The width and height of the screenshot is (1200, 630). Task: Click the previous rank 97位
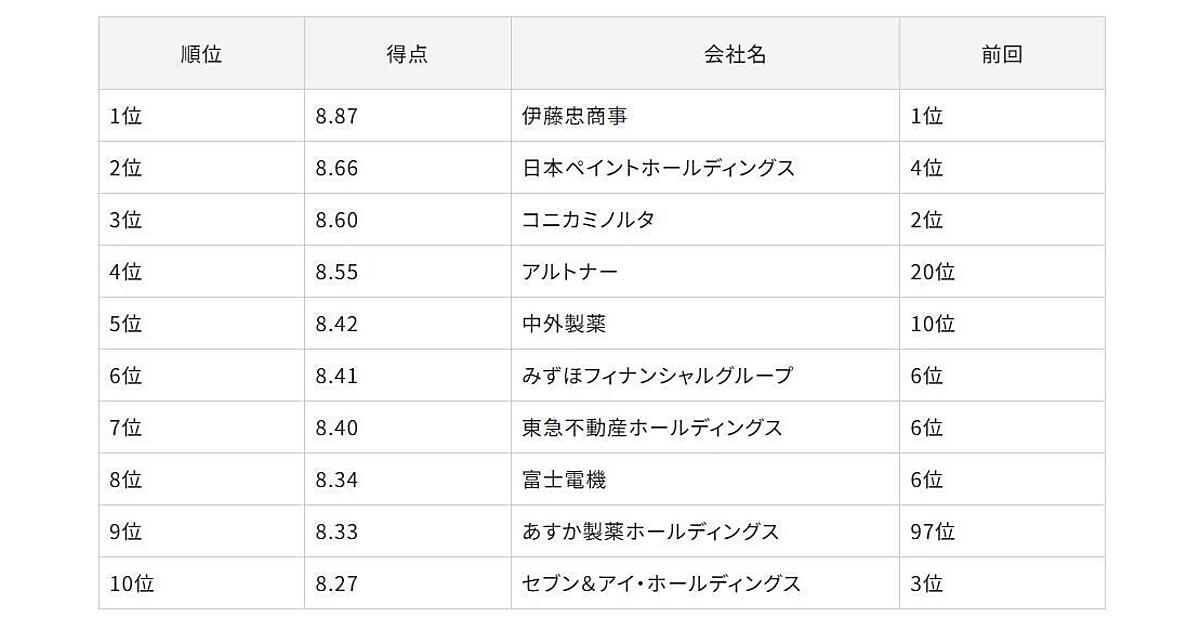(x=932, y=532)
